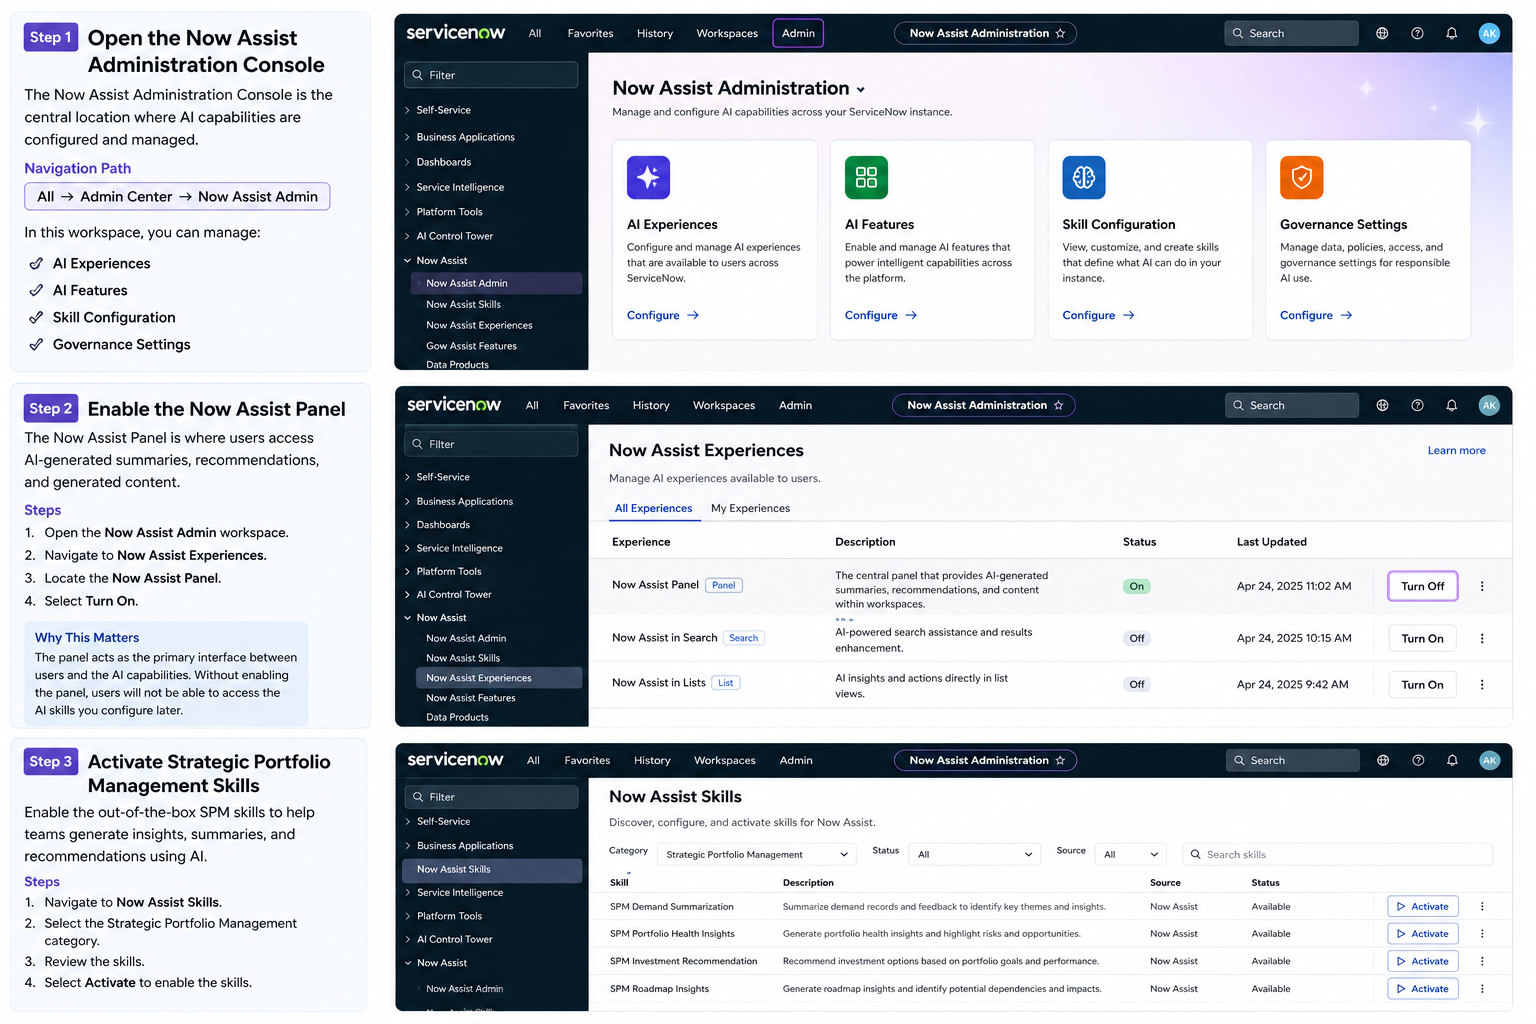This screenshot has height=1024, width=1536.
Task: Click the AK avatar on the Experiences page header
Action: (x=1489, y=405)
